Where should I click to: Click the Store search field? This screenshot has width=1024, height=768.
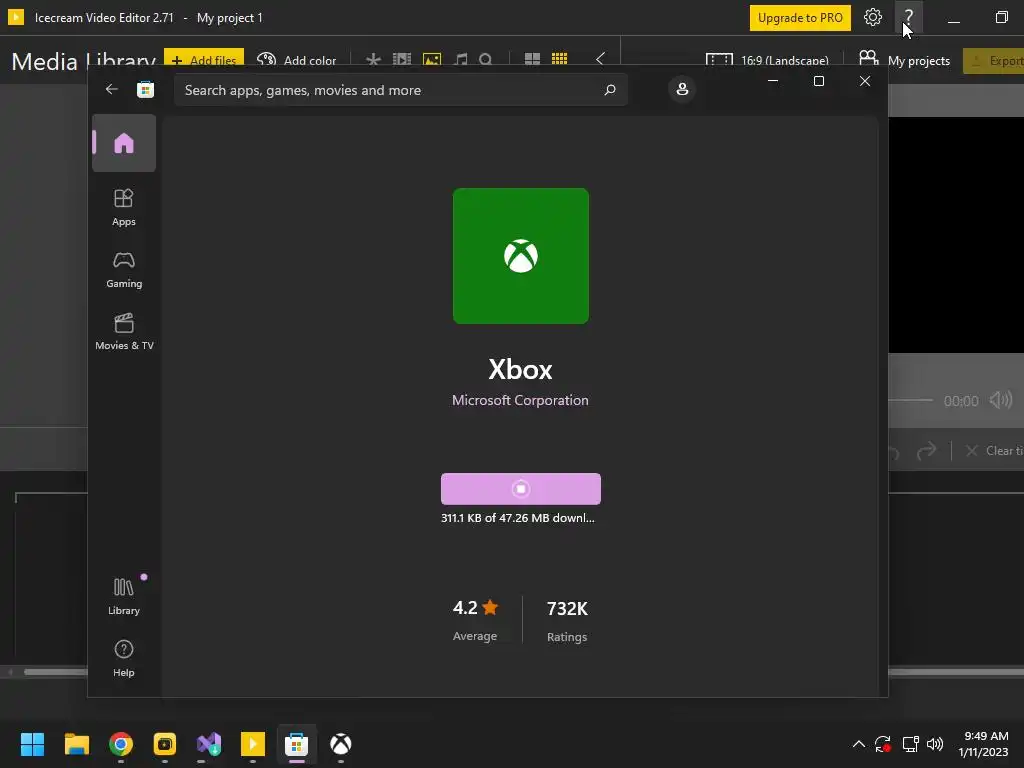click(400, 89)
